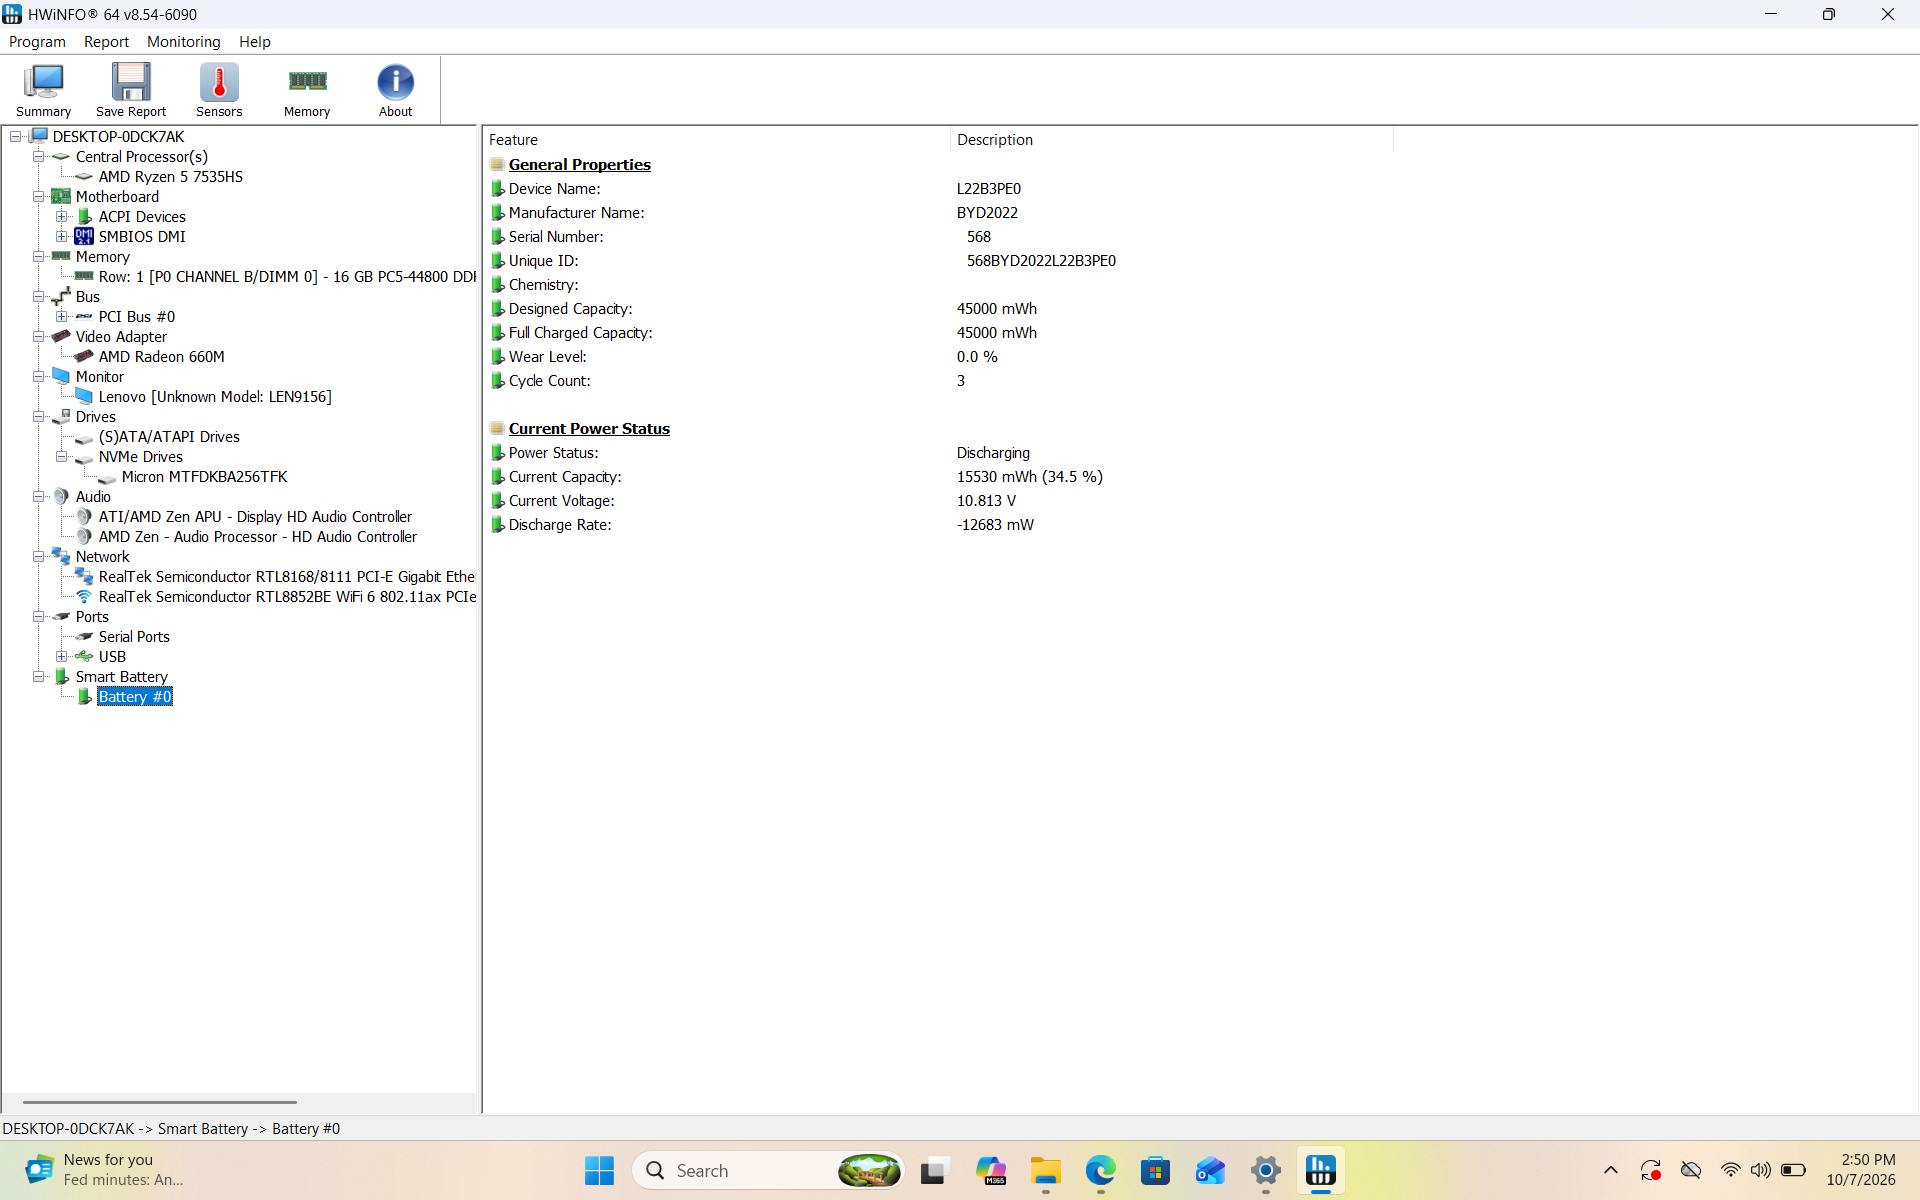Collapse the Central Processor(s) node
The image size is (1920, 1200).
point(38,157)
